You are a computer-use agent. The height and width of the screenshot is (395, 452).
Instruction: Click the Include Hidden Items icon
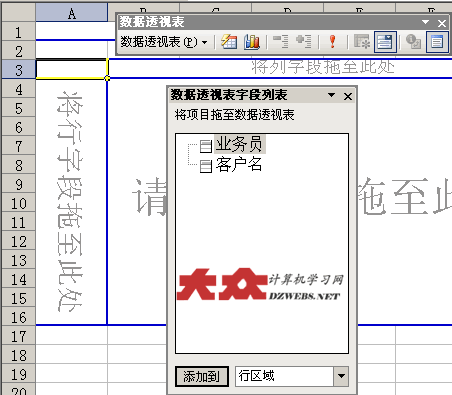[362, 42]
